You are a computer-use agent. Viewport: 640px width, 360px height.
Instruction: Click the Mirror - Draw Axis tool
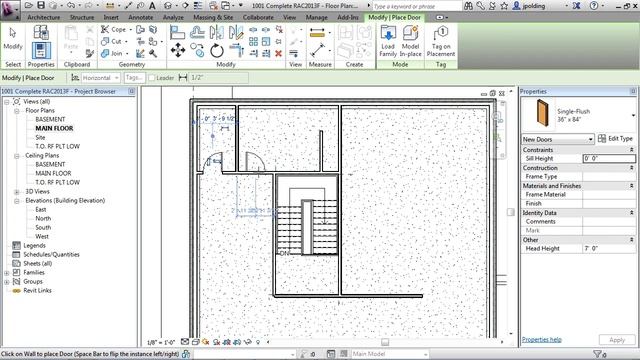point(236,32)
